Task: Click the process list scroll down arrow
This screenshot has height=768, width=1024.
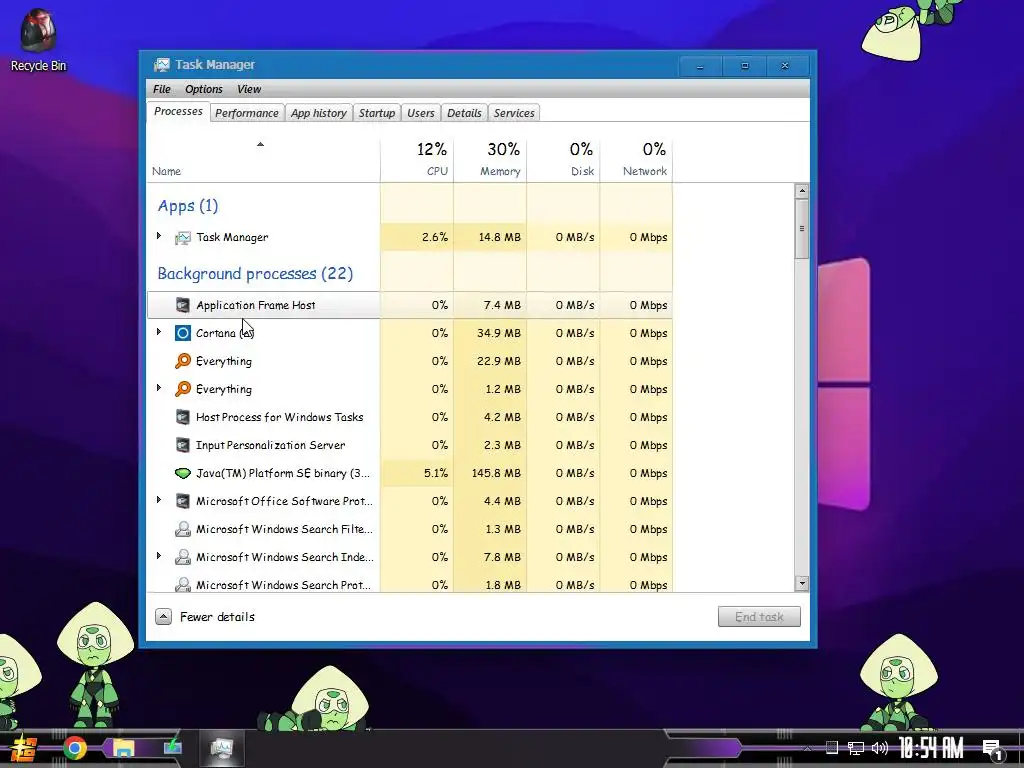Action: pos(802,583)
